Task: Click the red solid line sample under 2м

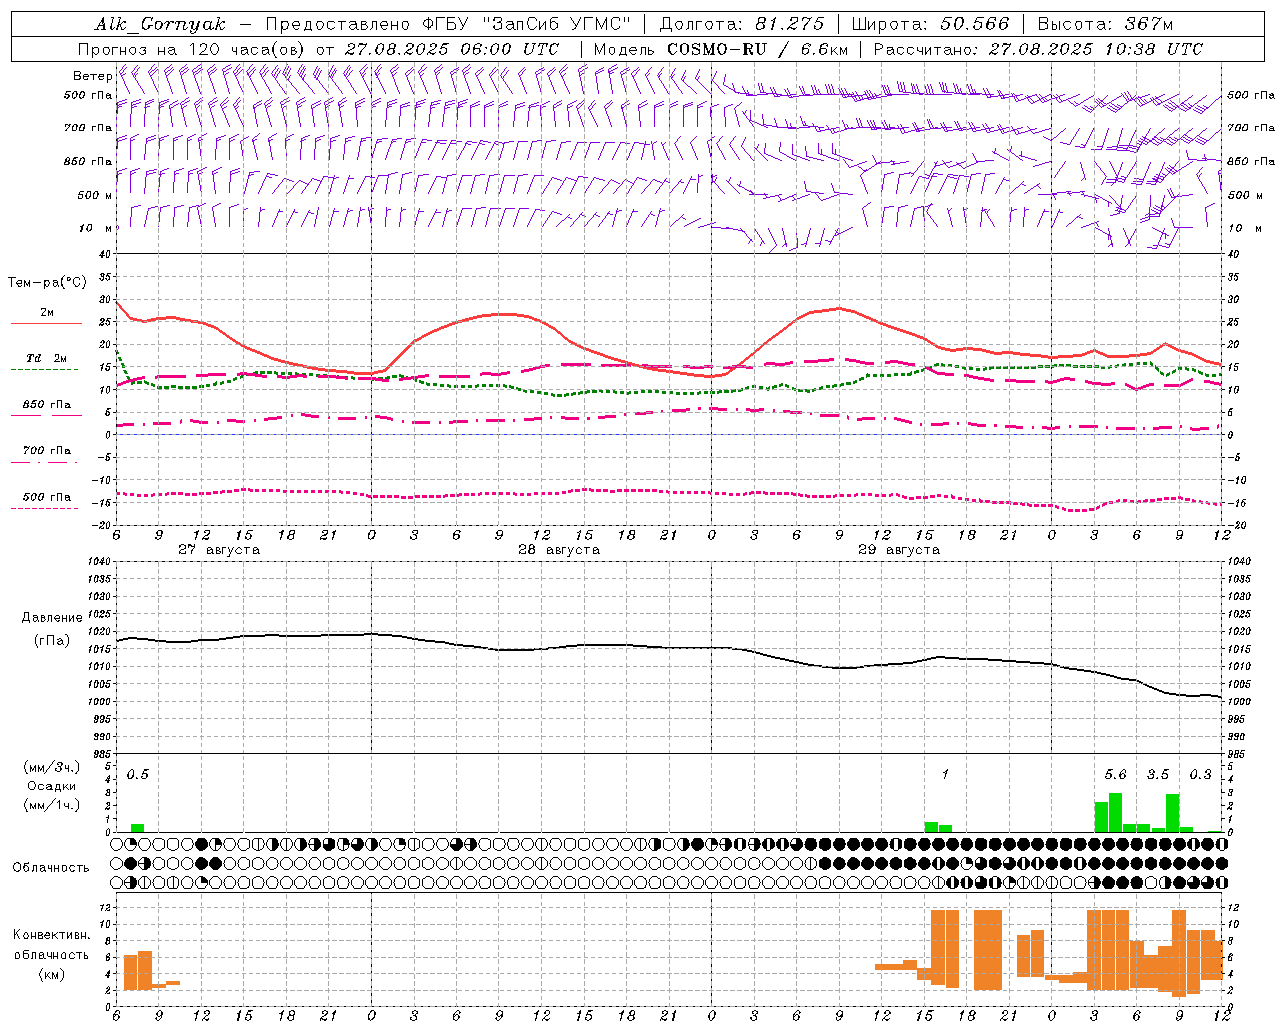Action: pyautogui.click(x=46, y=324)
